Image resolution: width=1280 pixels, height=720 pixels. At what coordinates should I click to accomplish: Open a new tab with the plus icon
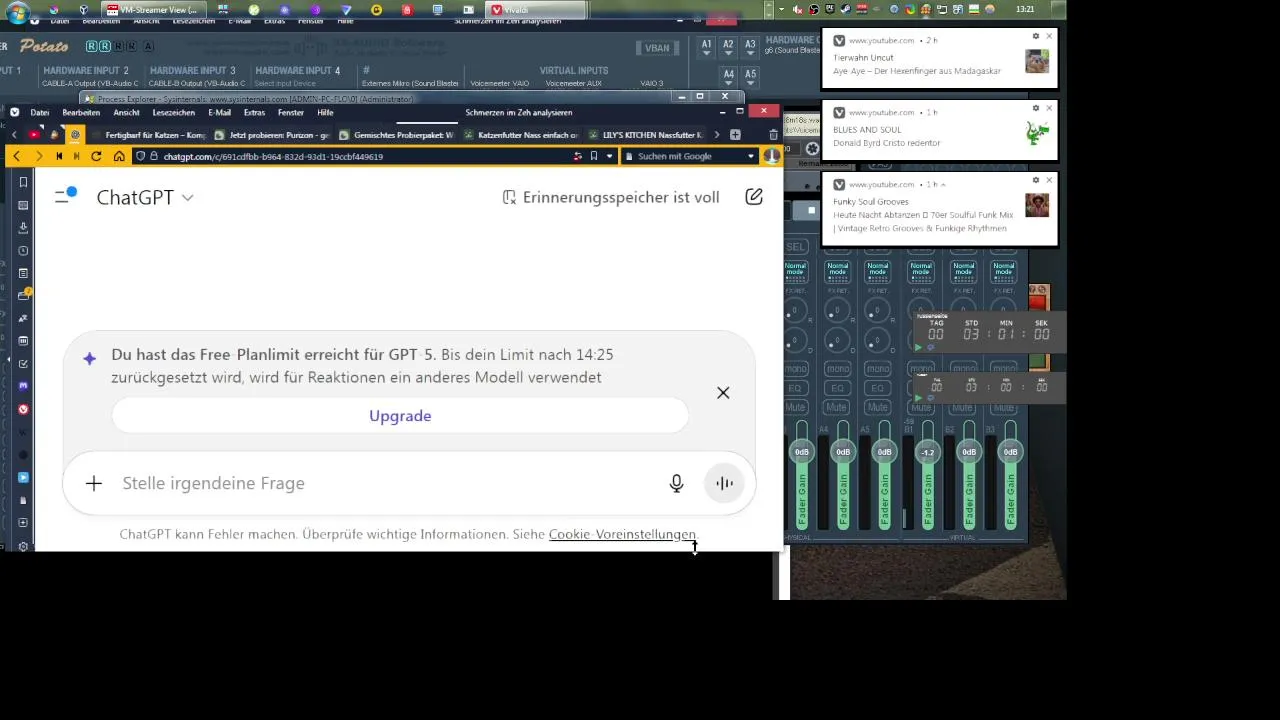(735, 134)
